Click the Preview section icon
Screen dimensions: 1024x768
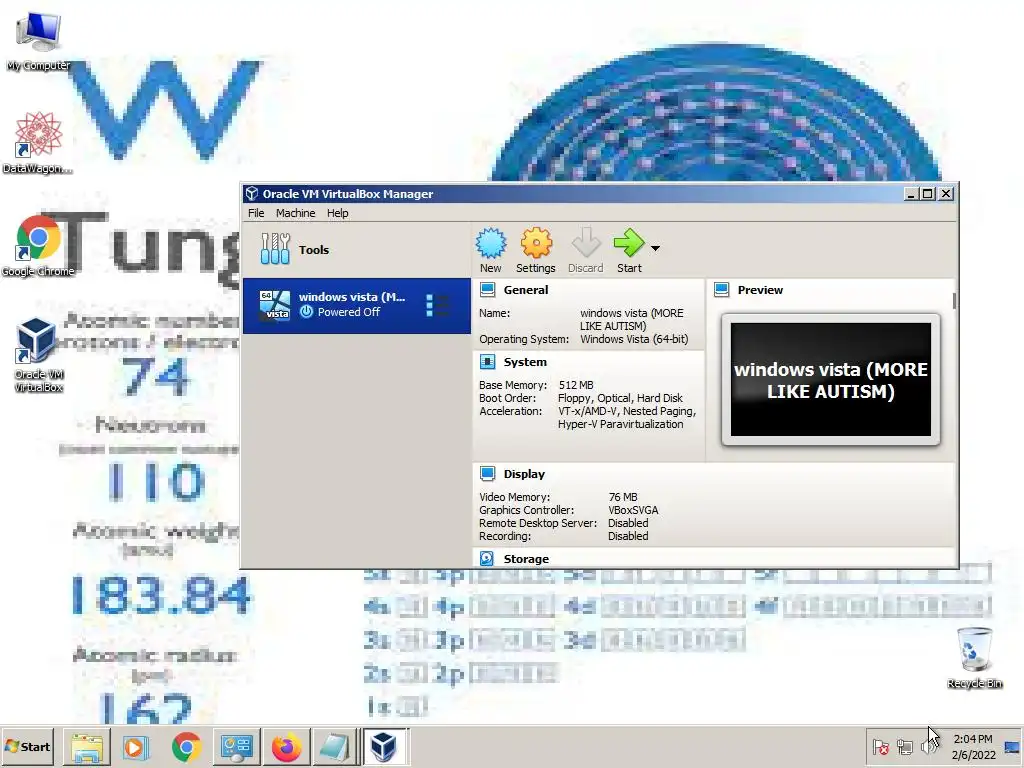[722, 290]
